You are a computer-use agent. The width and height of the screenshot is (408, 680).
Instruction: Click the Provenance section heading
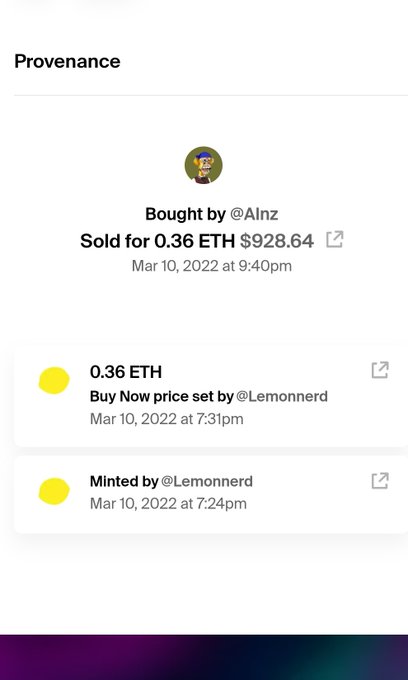click(x=67, y=61)
